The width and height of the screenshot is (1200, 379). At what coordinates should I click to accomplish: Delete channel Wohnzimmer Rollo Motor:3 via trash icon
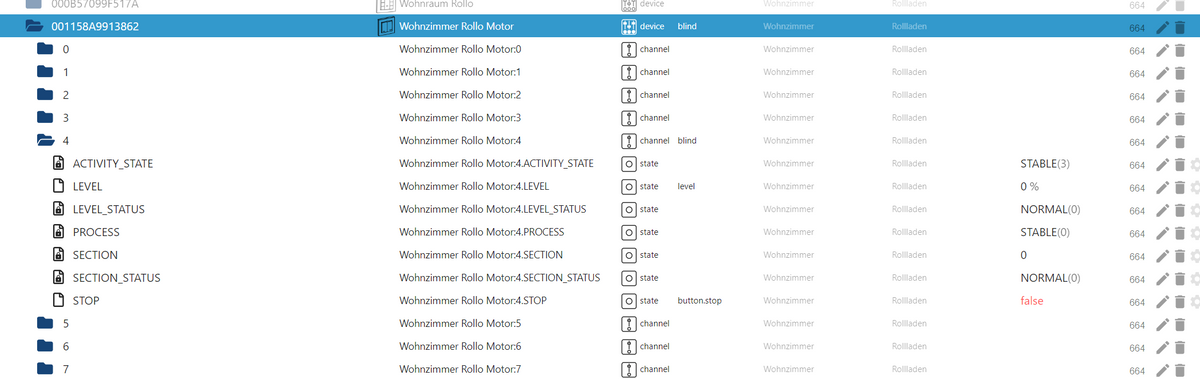tap(1179, 119)
